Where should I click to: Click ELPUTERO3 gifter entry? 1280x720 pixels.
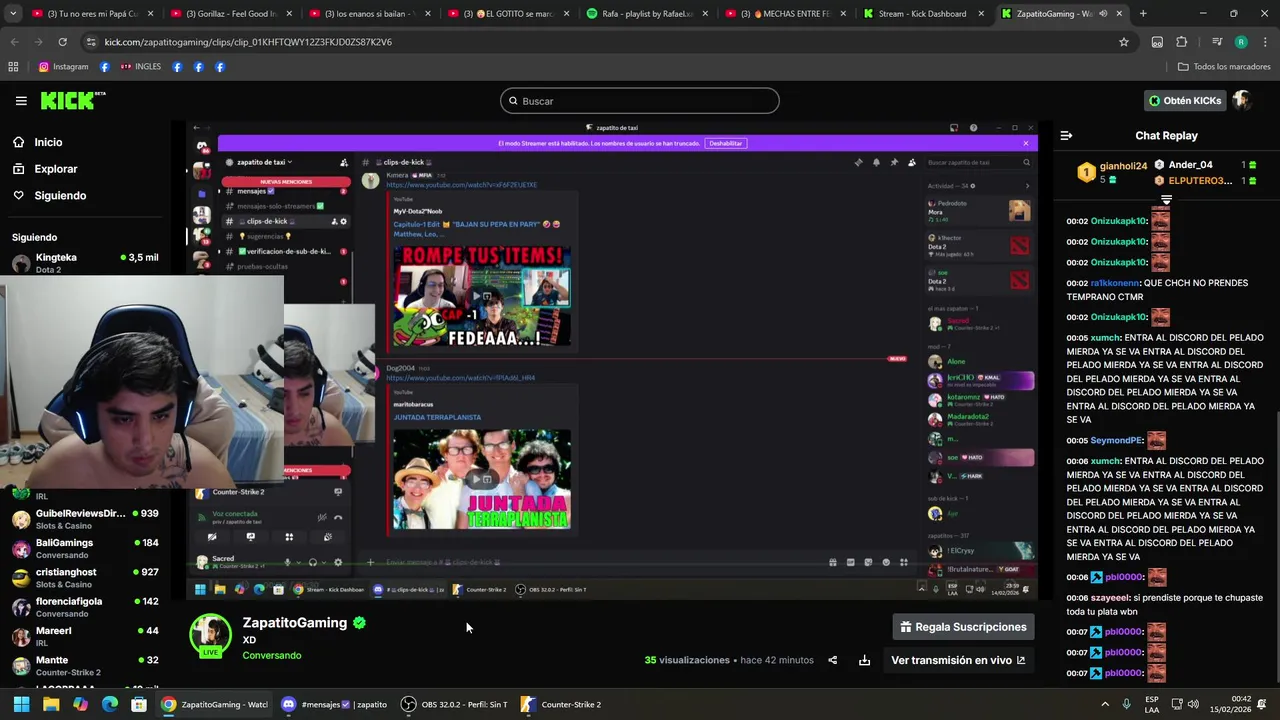click(1204, 181)
